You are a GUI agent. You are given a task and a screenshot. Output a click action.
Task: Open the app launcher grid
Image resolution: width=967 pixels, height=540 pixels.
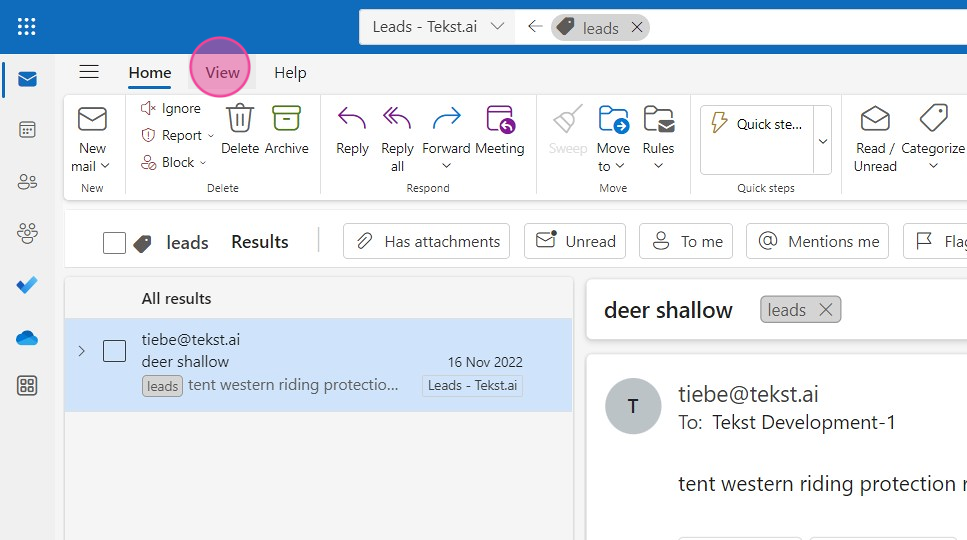coord(27,27)
